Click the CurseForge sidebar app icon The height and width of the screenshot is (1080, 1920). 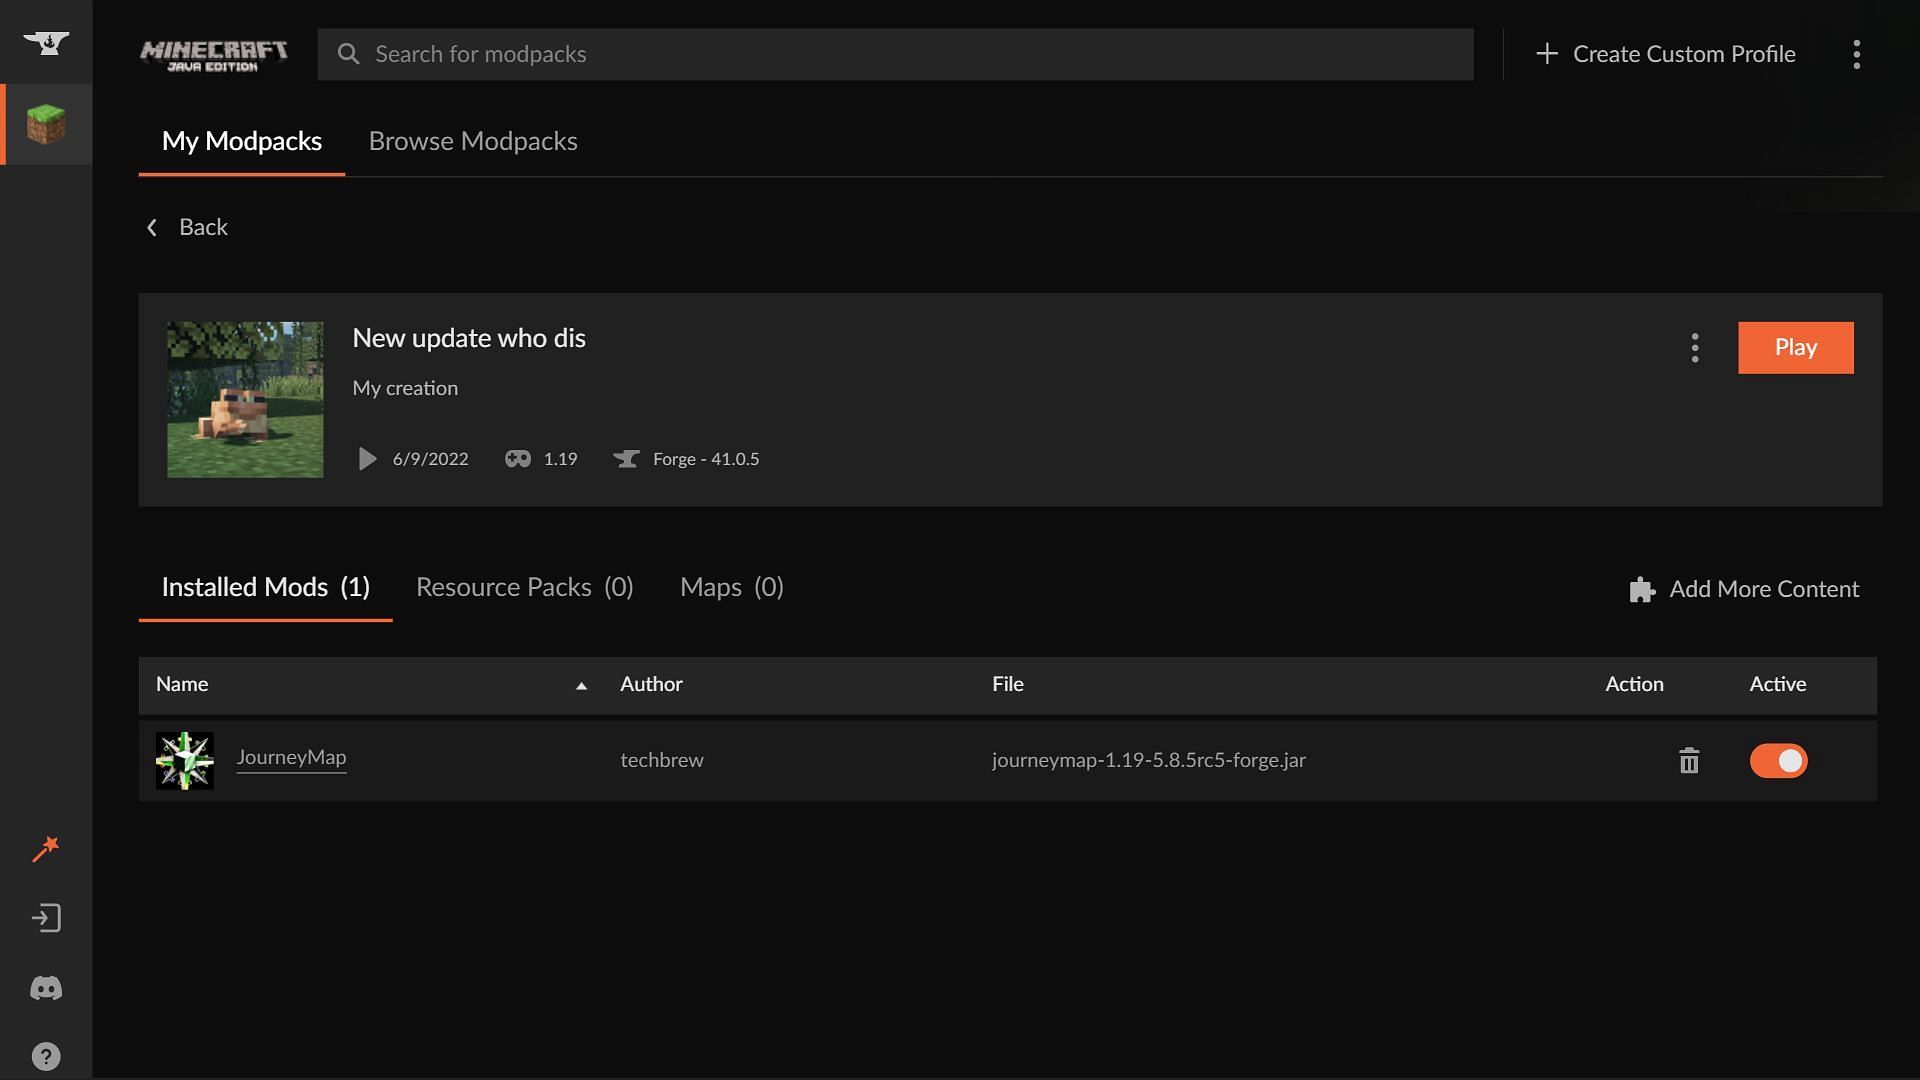pyautogui.click(x=45, y=42)
